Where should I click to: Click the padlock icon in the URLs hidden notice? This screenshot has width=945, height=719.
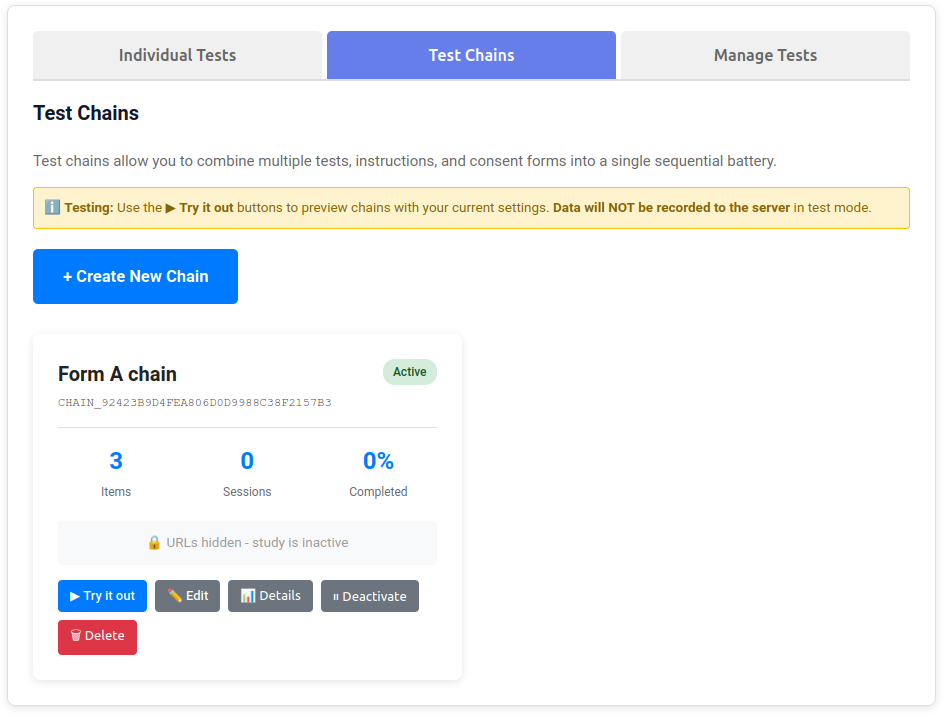154,542
